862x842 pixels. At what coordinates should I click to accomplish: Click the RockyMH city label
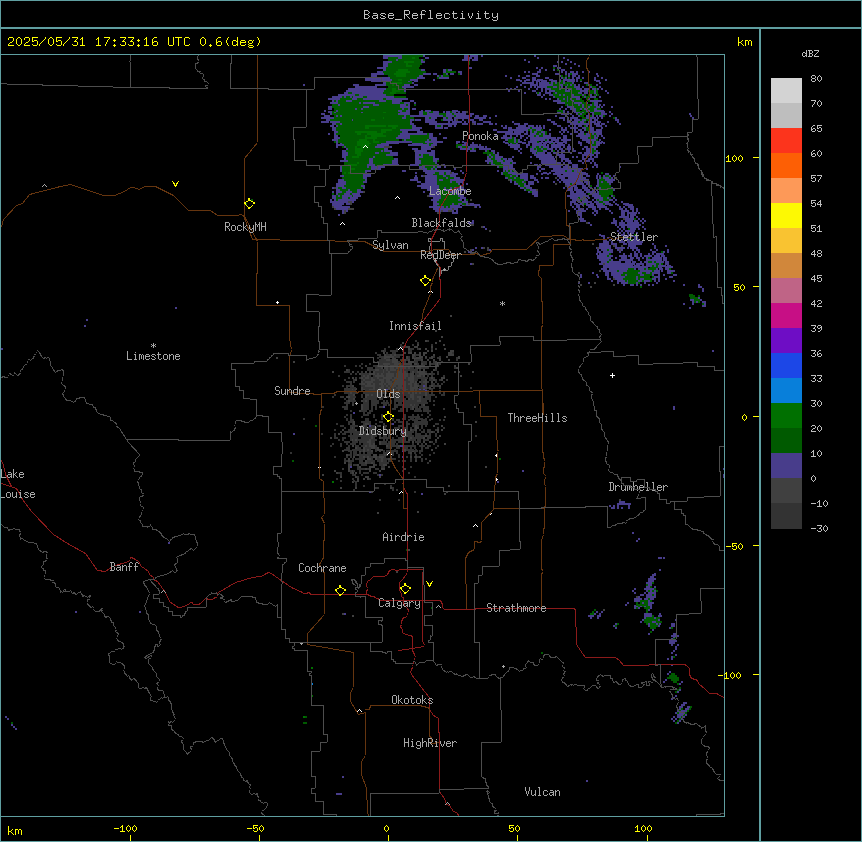coord(245,227)
